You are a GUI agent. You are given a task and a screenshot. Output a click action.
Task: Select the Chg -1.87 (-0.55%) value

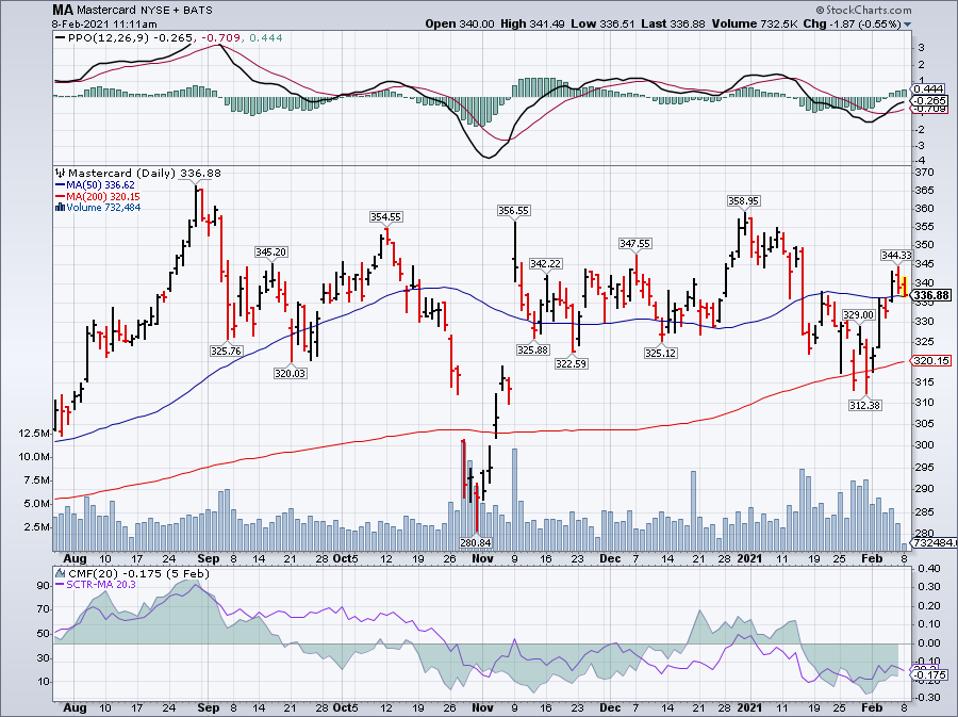852,24
